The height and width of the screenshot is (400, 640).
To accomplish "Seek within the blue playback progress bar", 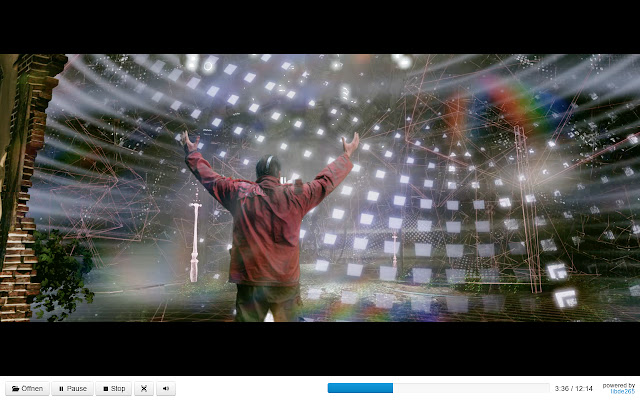I will click(x=438, y=388).
